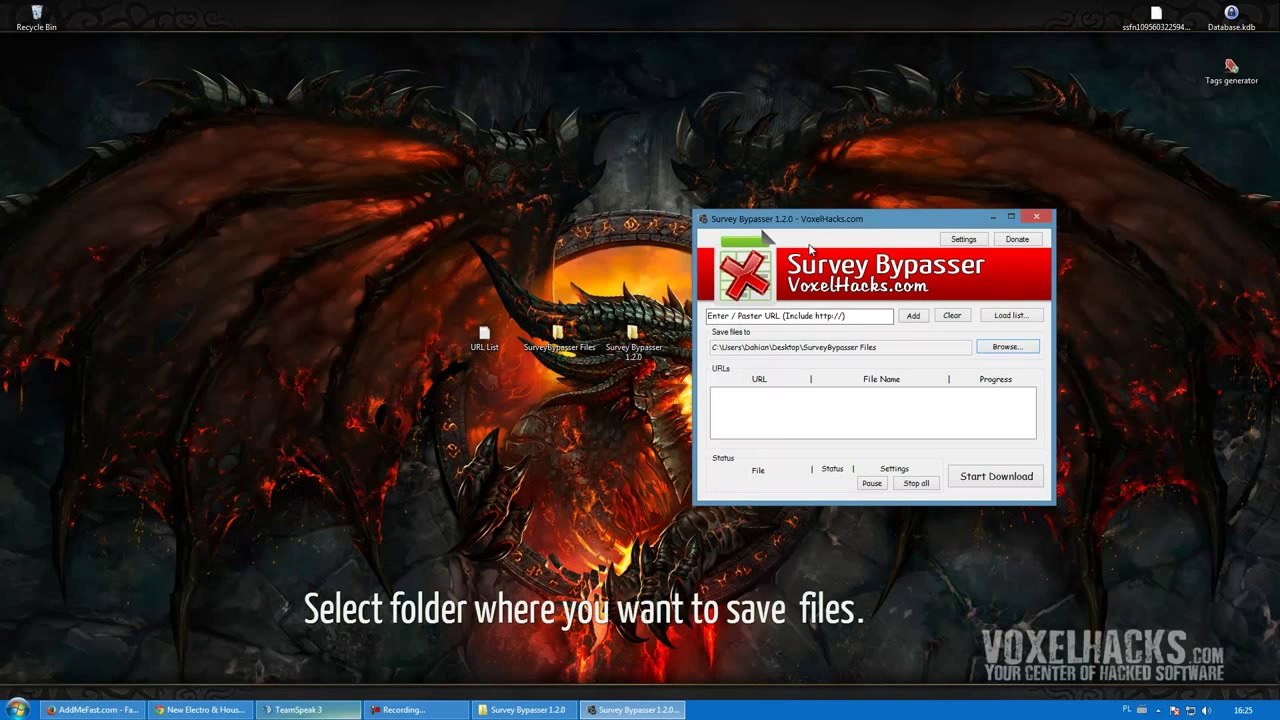Click the Stop all button
This screenshot has height=720, width=1280.
pyautogui.click(x=916, y=484)
